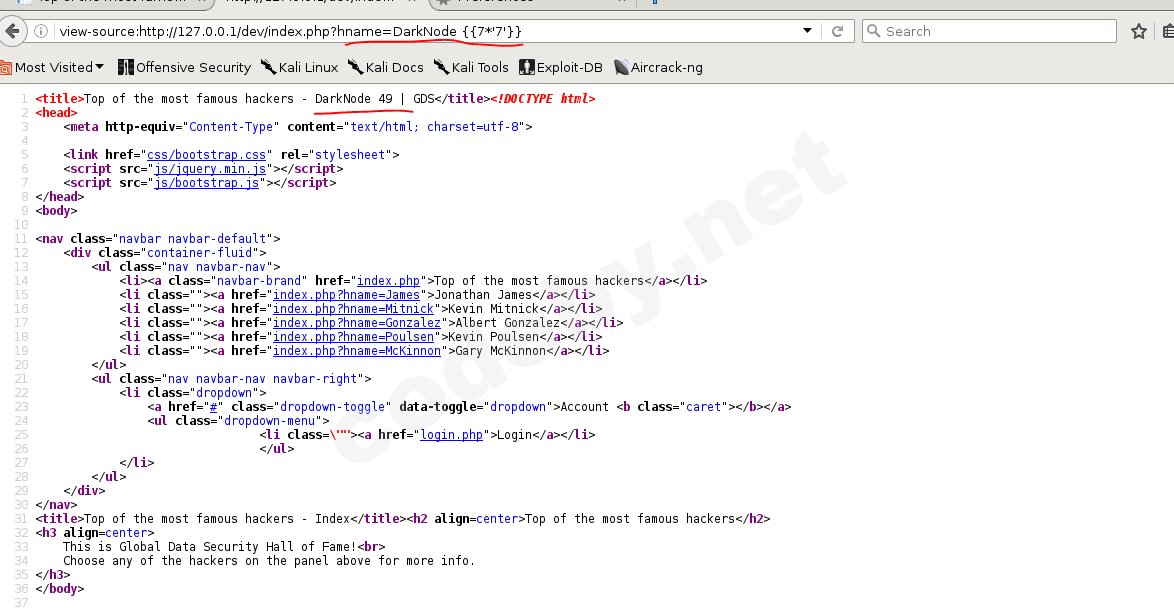Viewport: 1174px width, 613px height.
Task: Click the Kali Linux dragon icon
Action: click(x=268, y=67)
